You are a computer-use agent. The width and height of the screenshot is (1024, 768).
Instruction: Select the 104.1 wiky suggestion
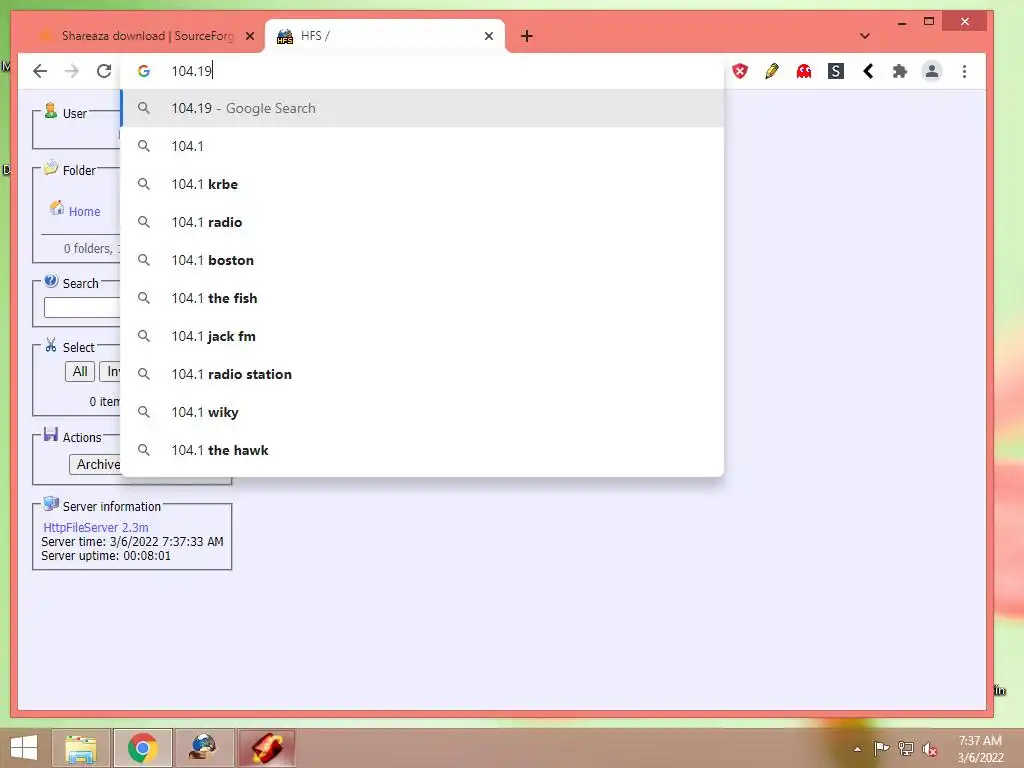423,412
